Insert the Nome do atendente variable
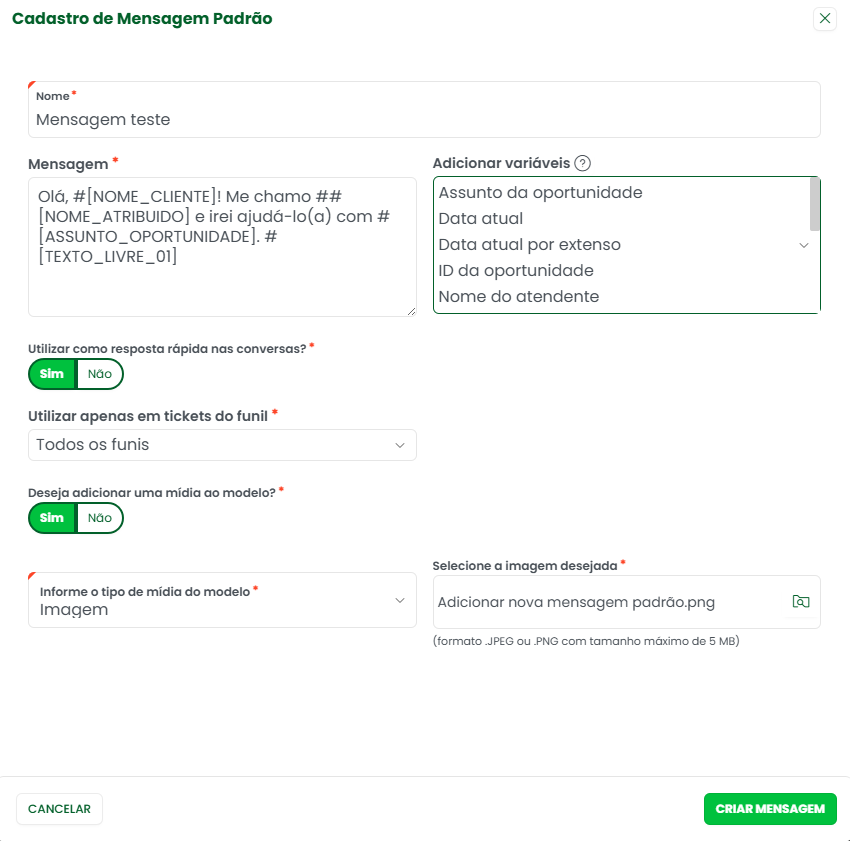This screenshot has width=850, height=841. pyautogui.click(x=518, y=297)
